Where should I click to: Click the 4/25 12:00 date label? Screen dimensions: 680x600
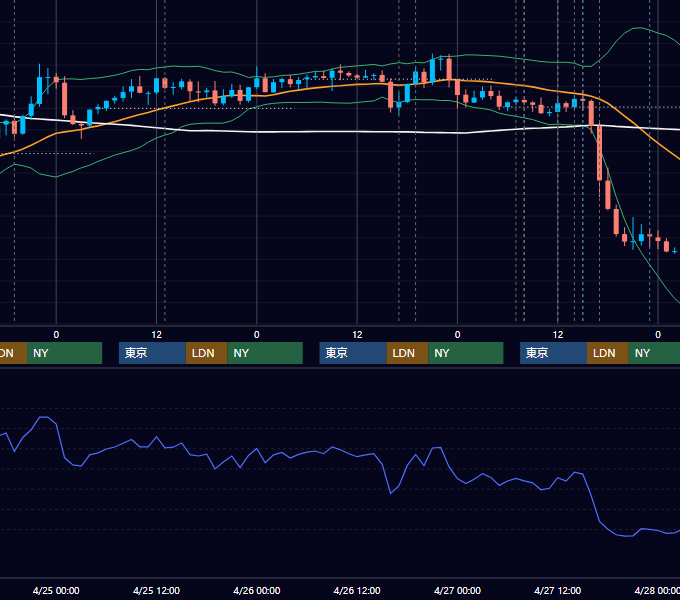[156, 590]
